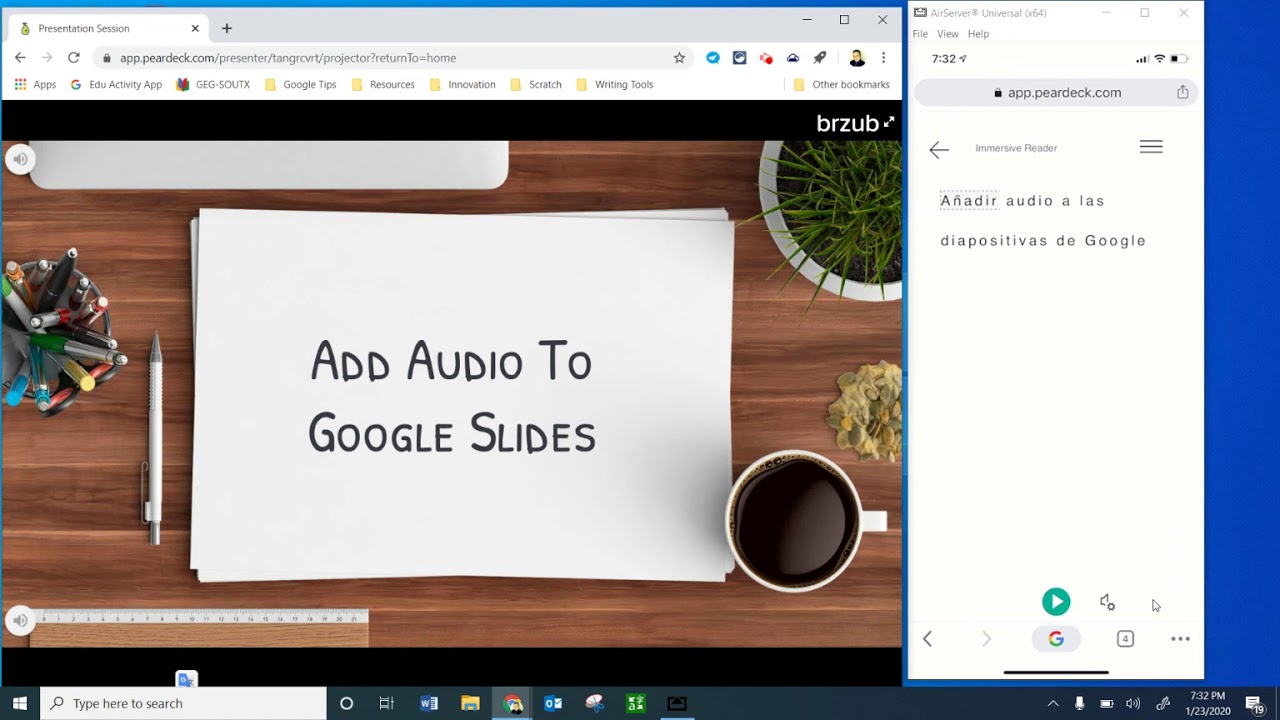Screen dimensions: 1280x720
Task: Expand the Writing Tools bookmark folder
Action: coord(615,85)
